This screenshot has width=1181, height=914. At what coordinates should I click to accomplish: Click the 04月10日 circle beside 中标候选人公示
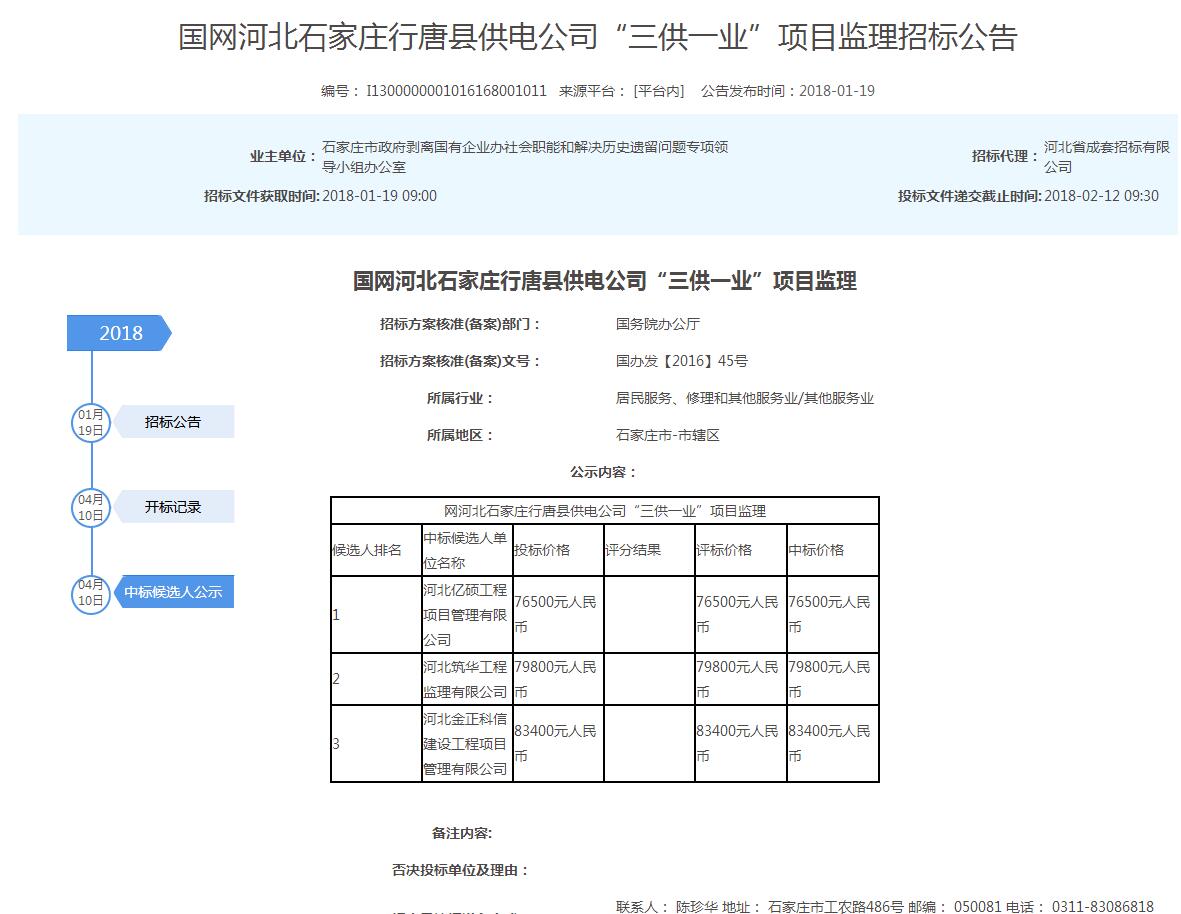pyautogui.click(x=91, y=593)
